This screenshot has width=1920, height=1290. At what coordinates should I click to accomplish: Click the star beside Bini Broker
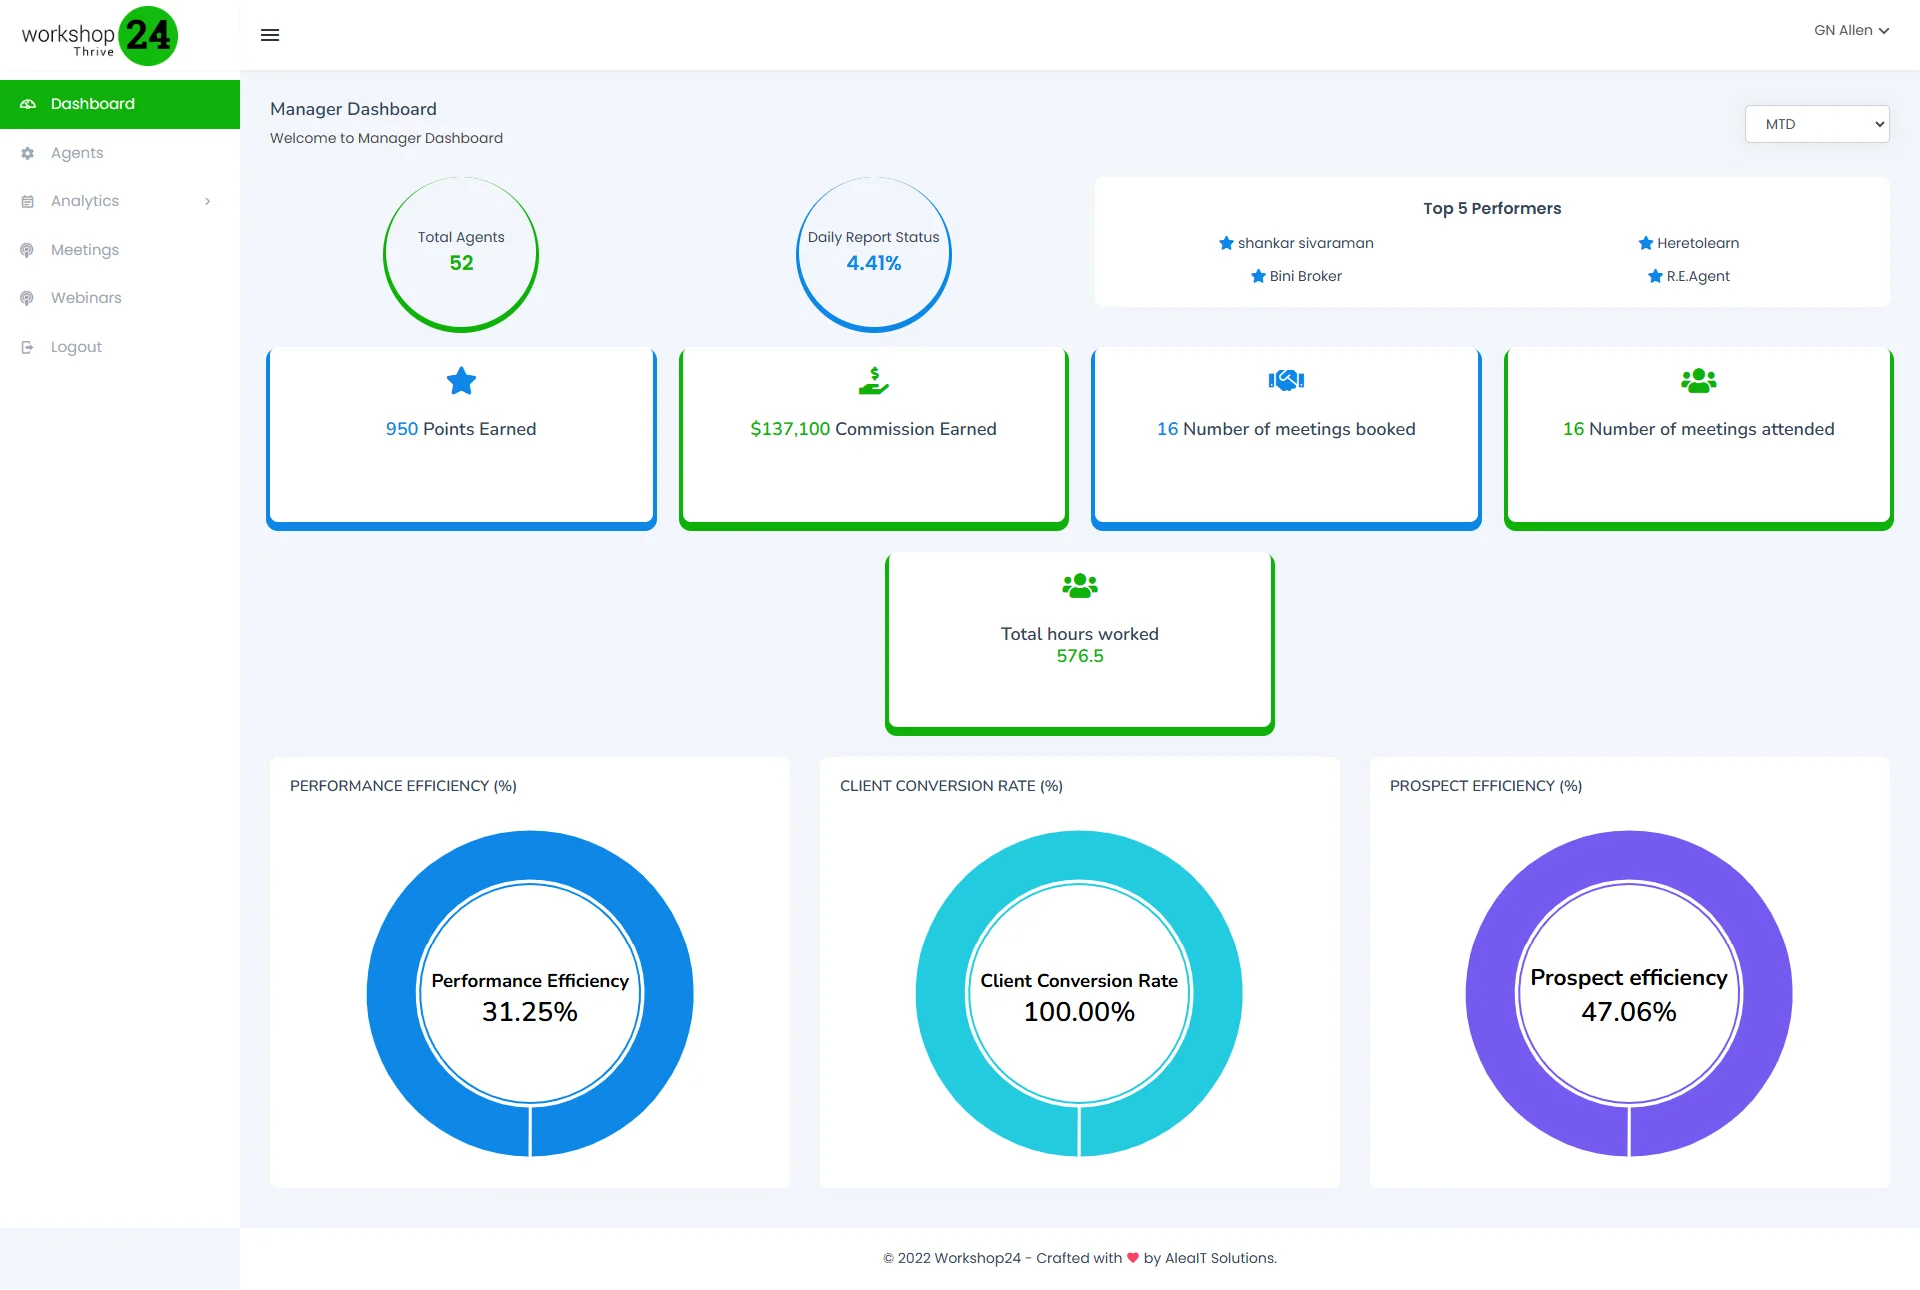1258,276
